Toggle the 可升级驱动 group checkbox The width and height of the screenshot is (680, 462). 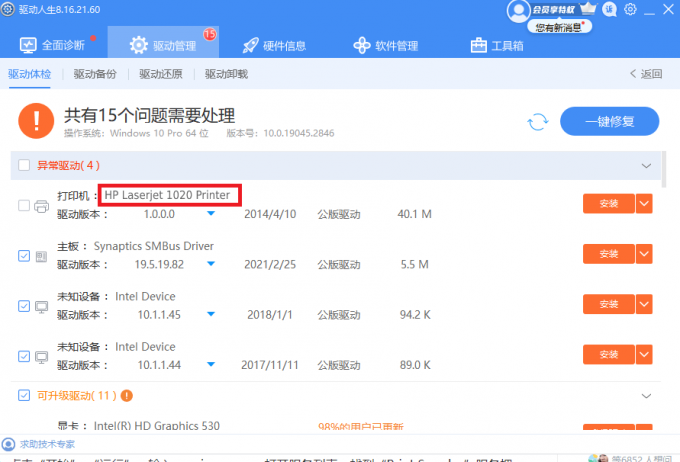point(24,395)
